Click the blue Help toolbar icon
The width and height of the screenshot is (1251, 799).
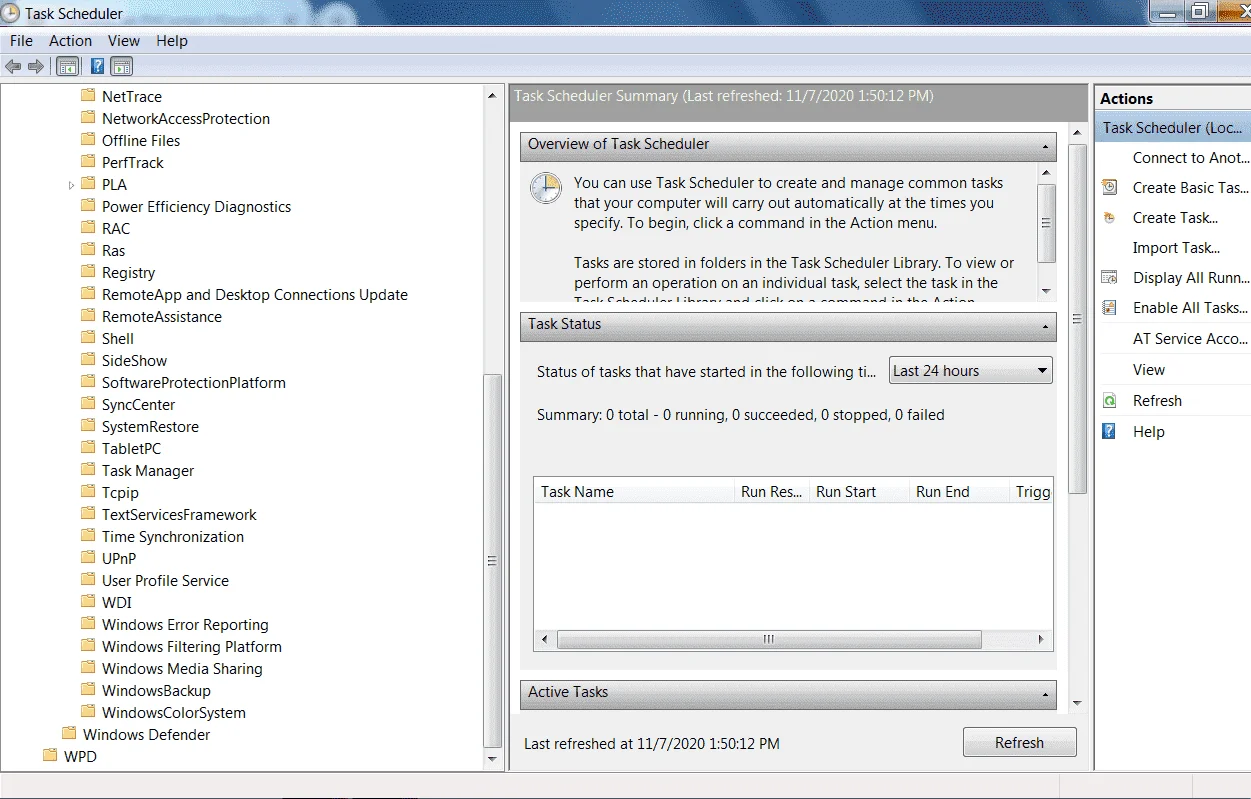[97, 67]
